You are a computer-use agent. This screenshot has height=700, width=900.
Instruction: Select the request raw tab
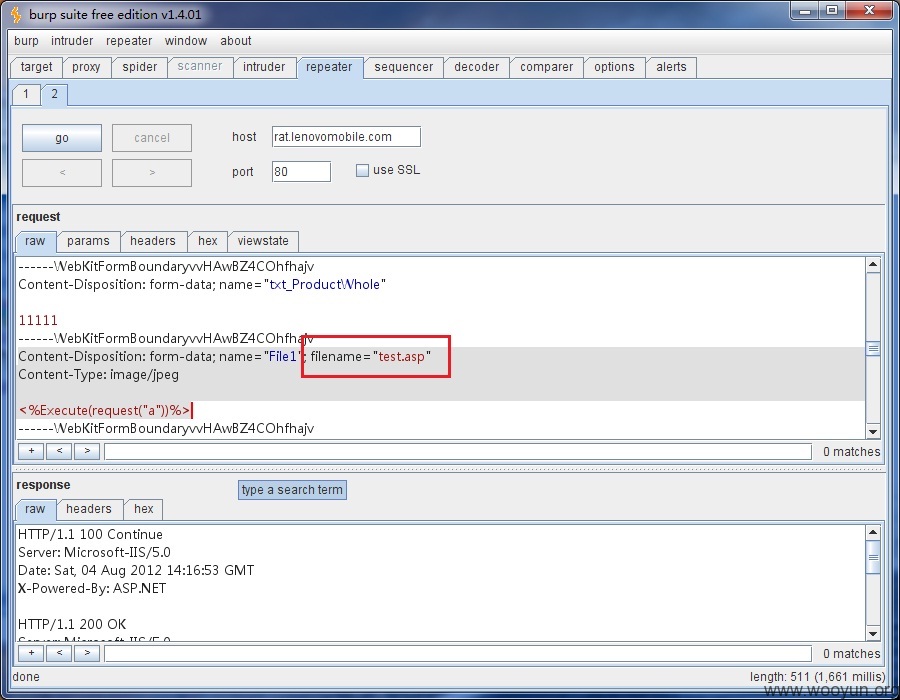click(x=35, y=241)
